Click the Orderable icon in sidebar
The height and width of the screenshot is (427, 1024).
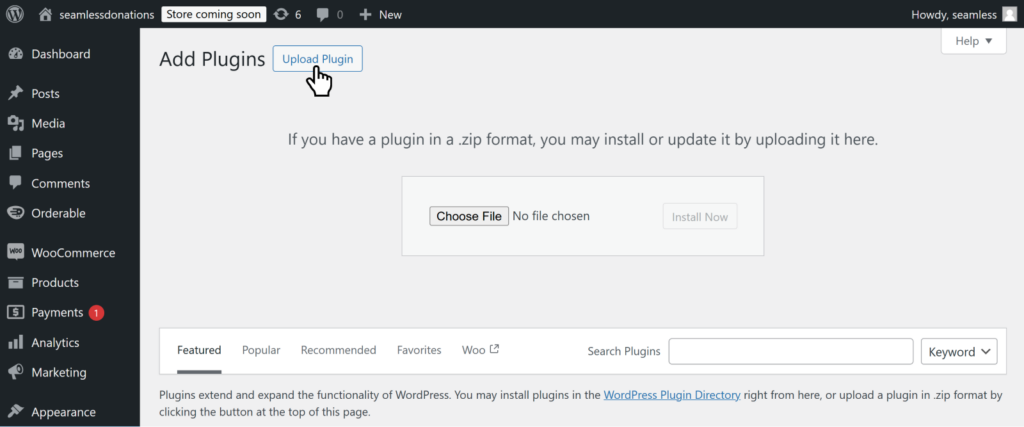point(16,213)
